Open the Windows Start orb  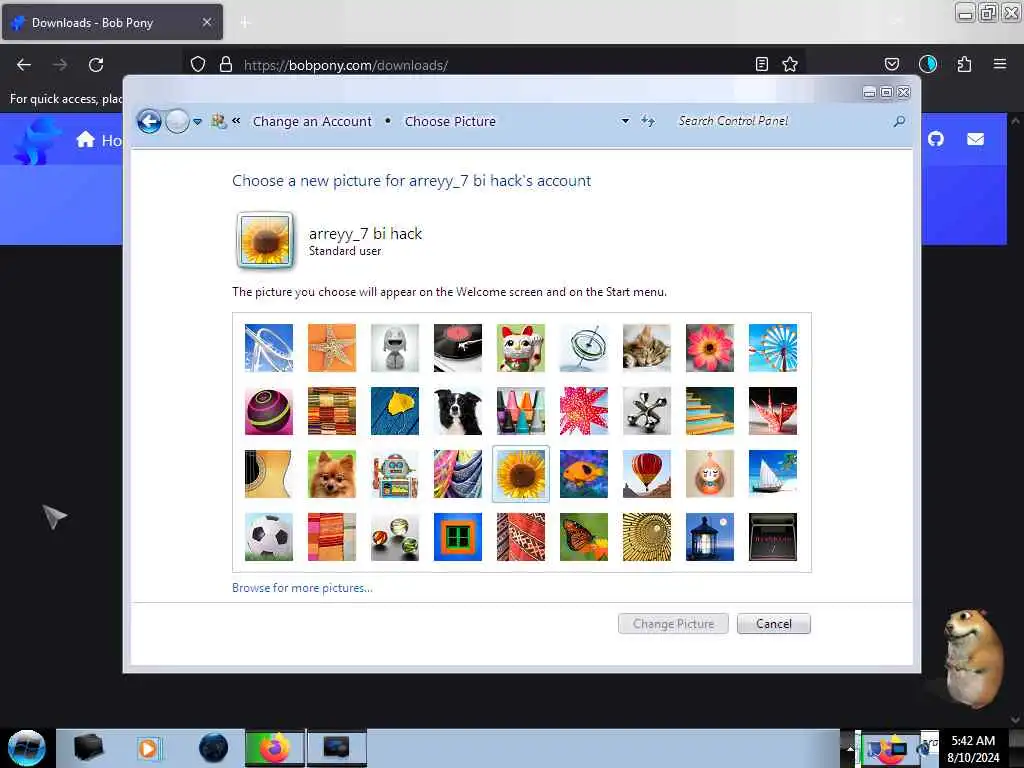[27, 748]
